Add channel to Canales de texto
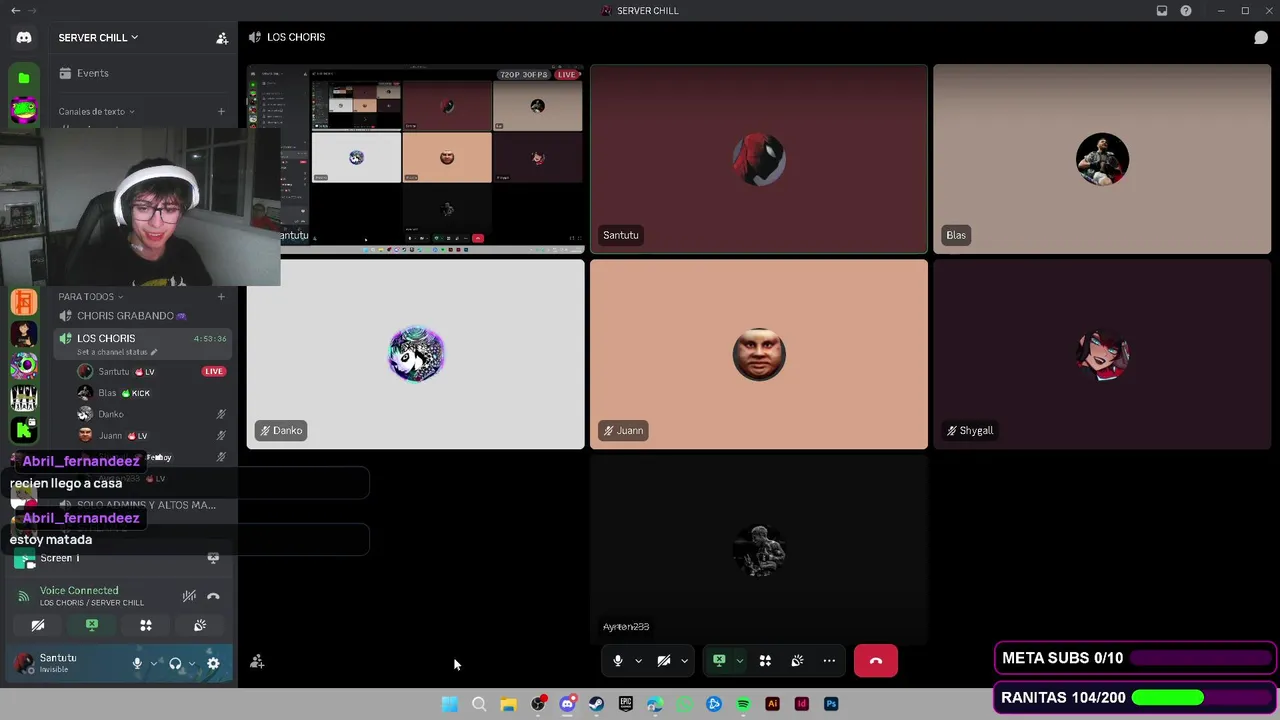The width and height of the screenshot is (1280, 720). (221, 111)
